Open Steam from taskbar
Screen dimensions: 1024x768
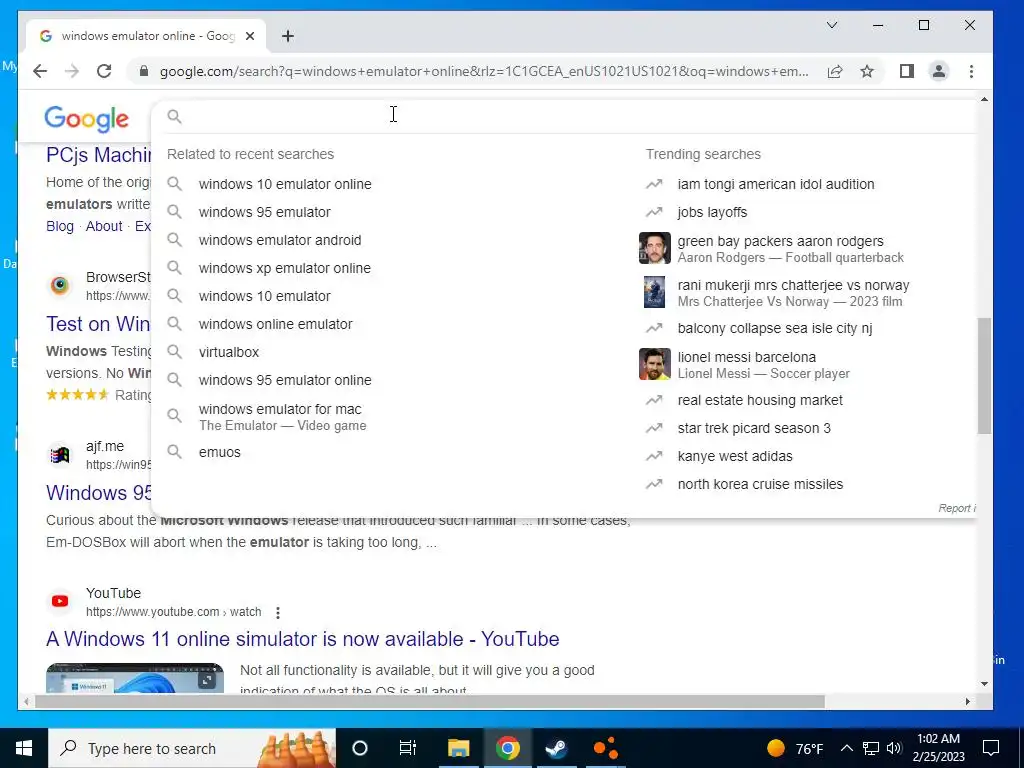(x=556, y=748)
